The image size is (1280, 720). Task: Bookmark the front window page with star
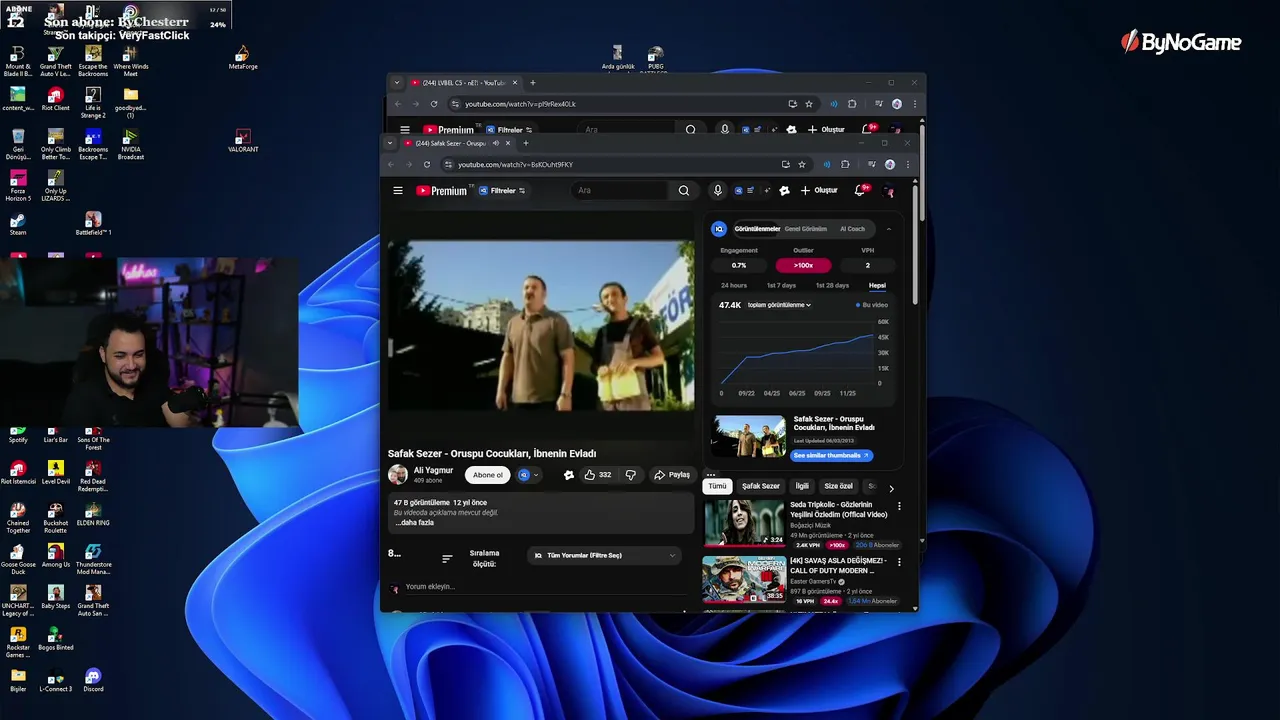tap(802, 164)
